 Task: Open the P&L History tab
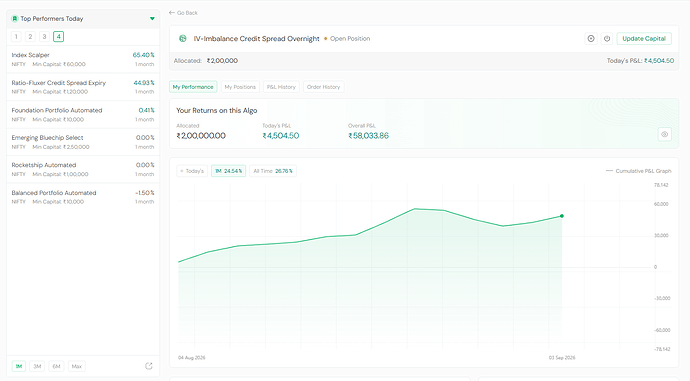(281, 87)
